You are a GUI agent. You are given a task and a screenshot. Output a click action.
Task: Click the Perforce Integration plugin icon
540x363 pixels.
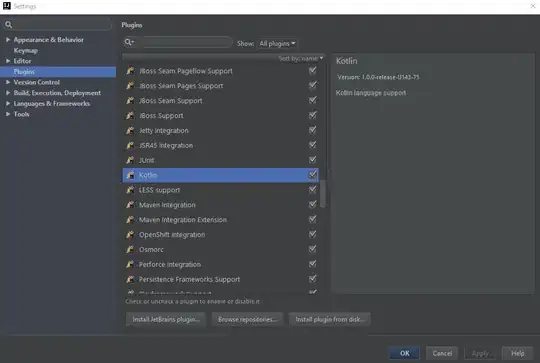click(x=130, y=264)
